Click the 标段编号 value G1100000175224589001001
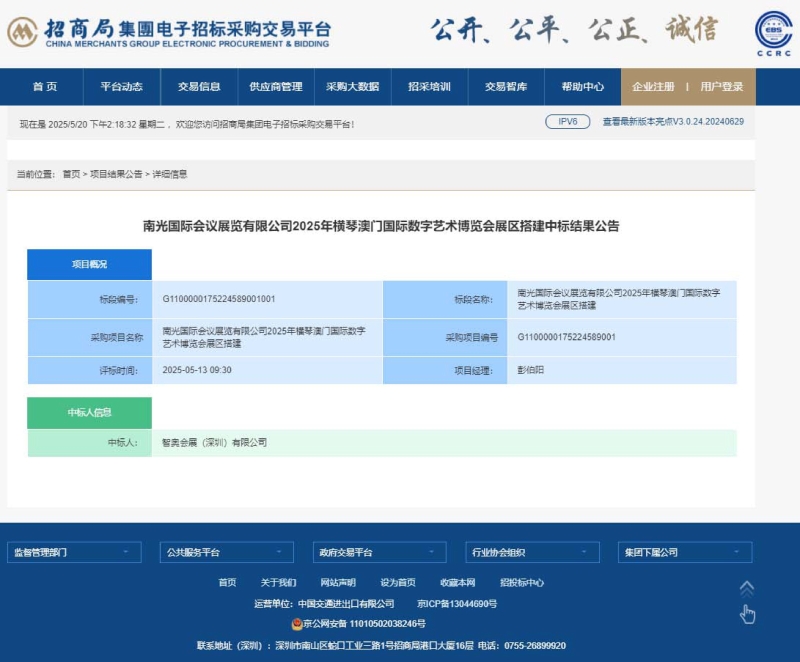800x662 pixels. click(x=219, y=299)
